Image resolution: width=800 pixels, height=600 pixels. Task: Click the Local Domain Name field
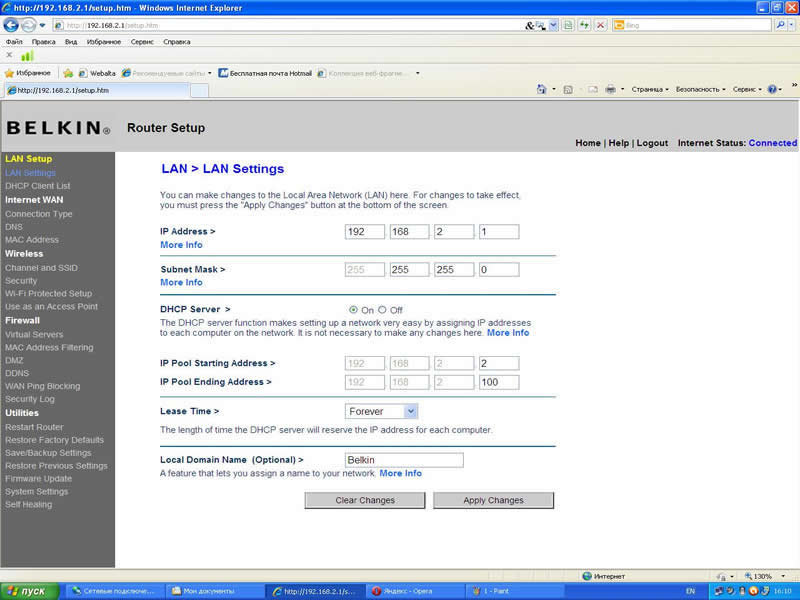point(404,460)
